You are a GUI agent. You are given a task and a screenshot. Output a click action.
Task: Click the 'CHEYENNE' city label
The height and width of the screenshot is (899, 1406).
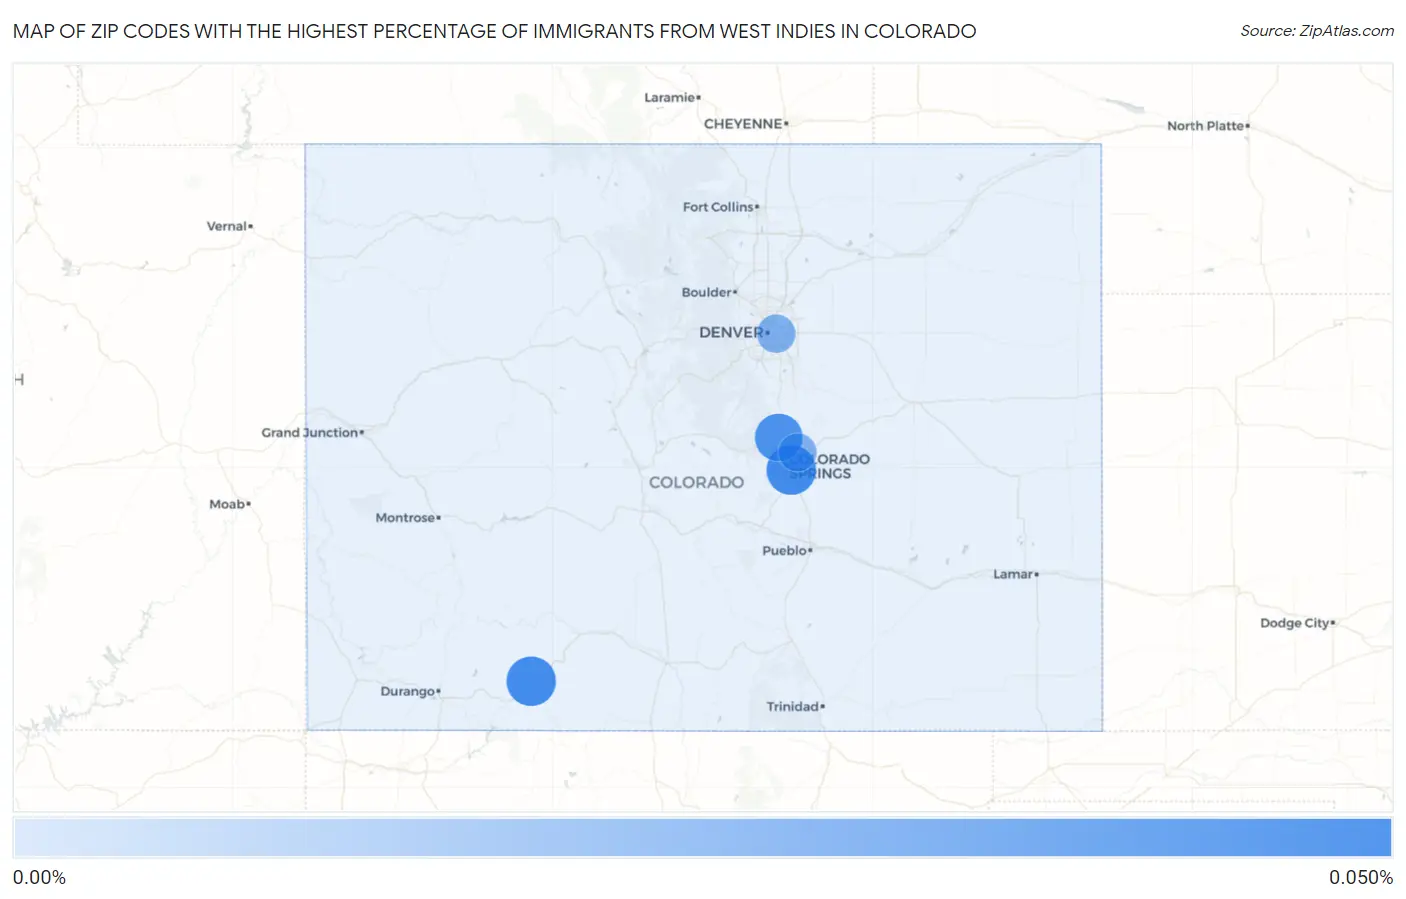click(x=743, y=124)
